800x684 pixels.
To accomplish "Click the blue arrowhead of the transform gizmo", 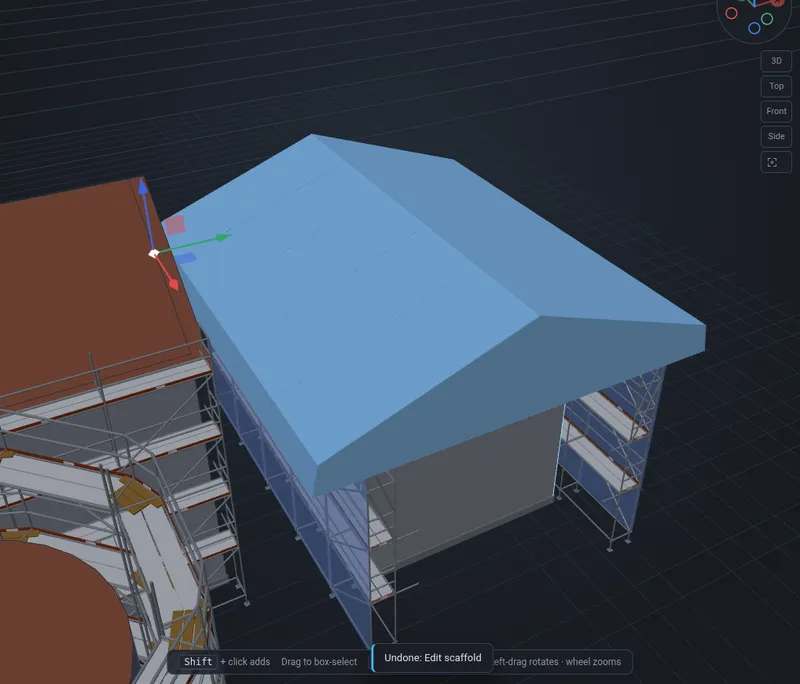I will [143, 186].
